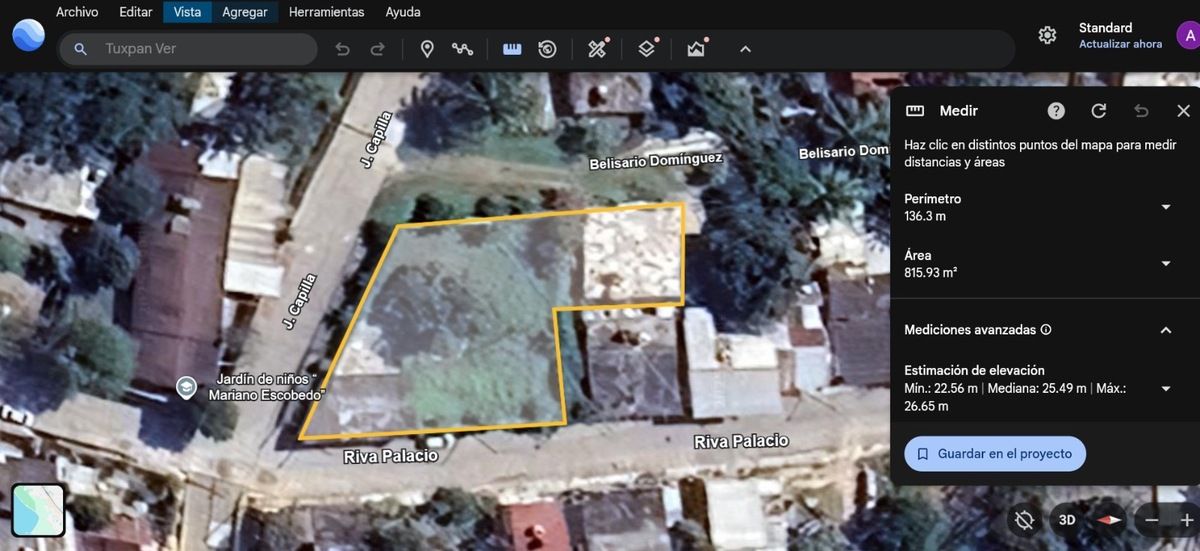Image resolution: width=1200 pixels, height=551 pixels.
Task: Toggle the 3D view button
Action: (1067, 520)
